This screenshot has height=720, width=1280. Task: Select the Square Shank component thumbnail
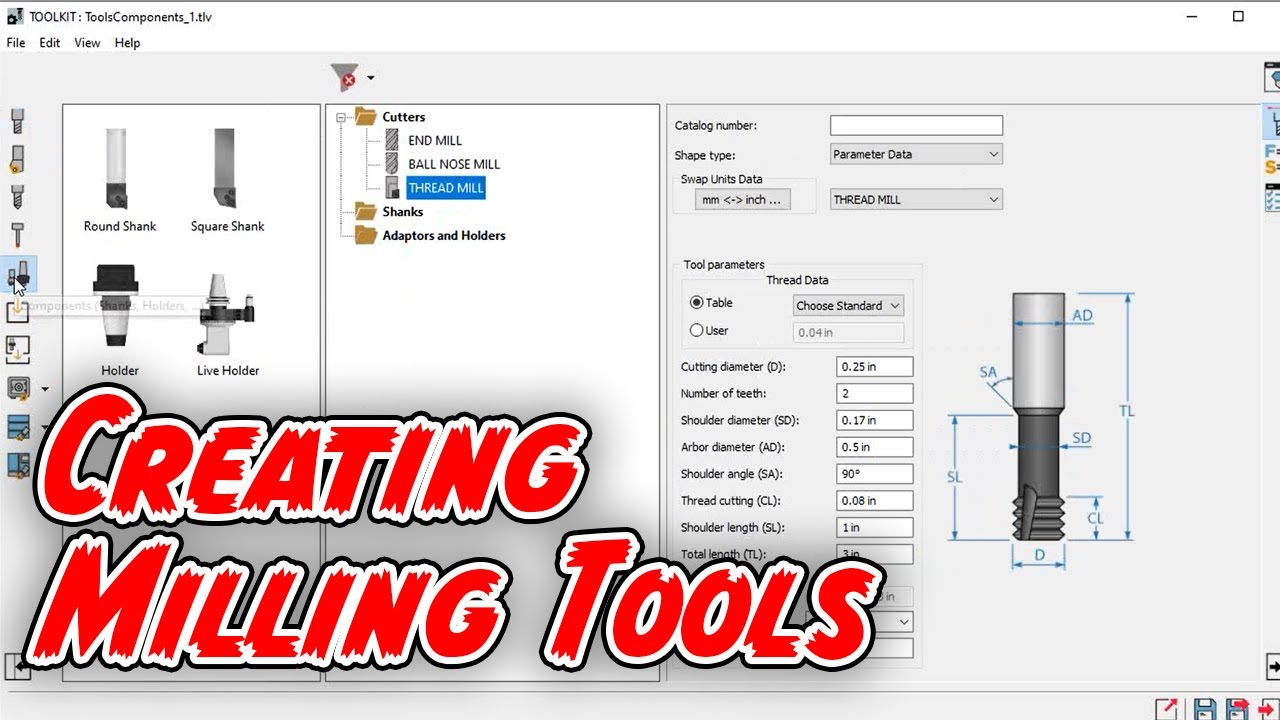click(x=227, y=180)
